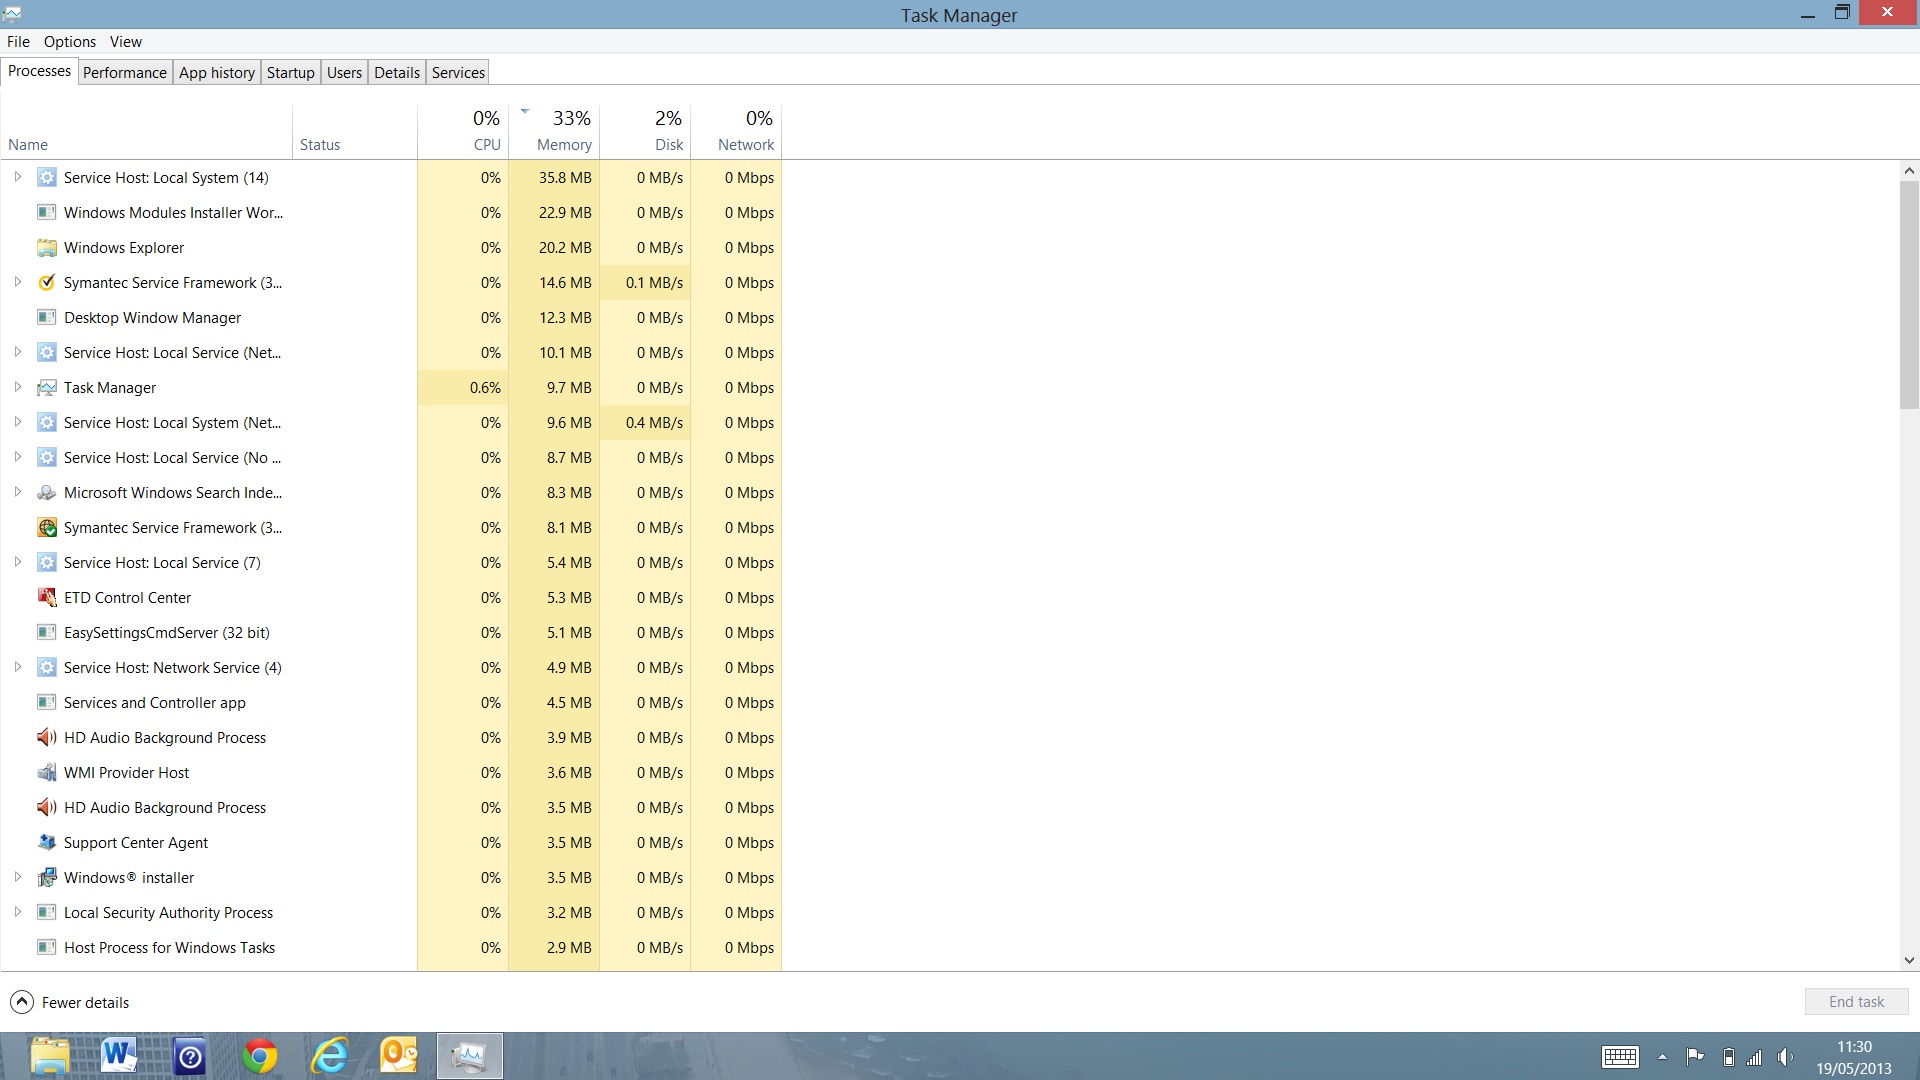Click the volume icon in system tray
This screenshot has height=1080, width=1920.
coord(1785,1057)
